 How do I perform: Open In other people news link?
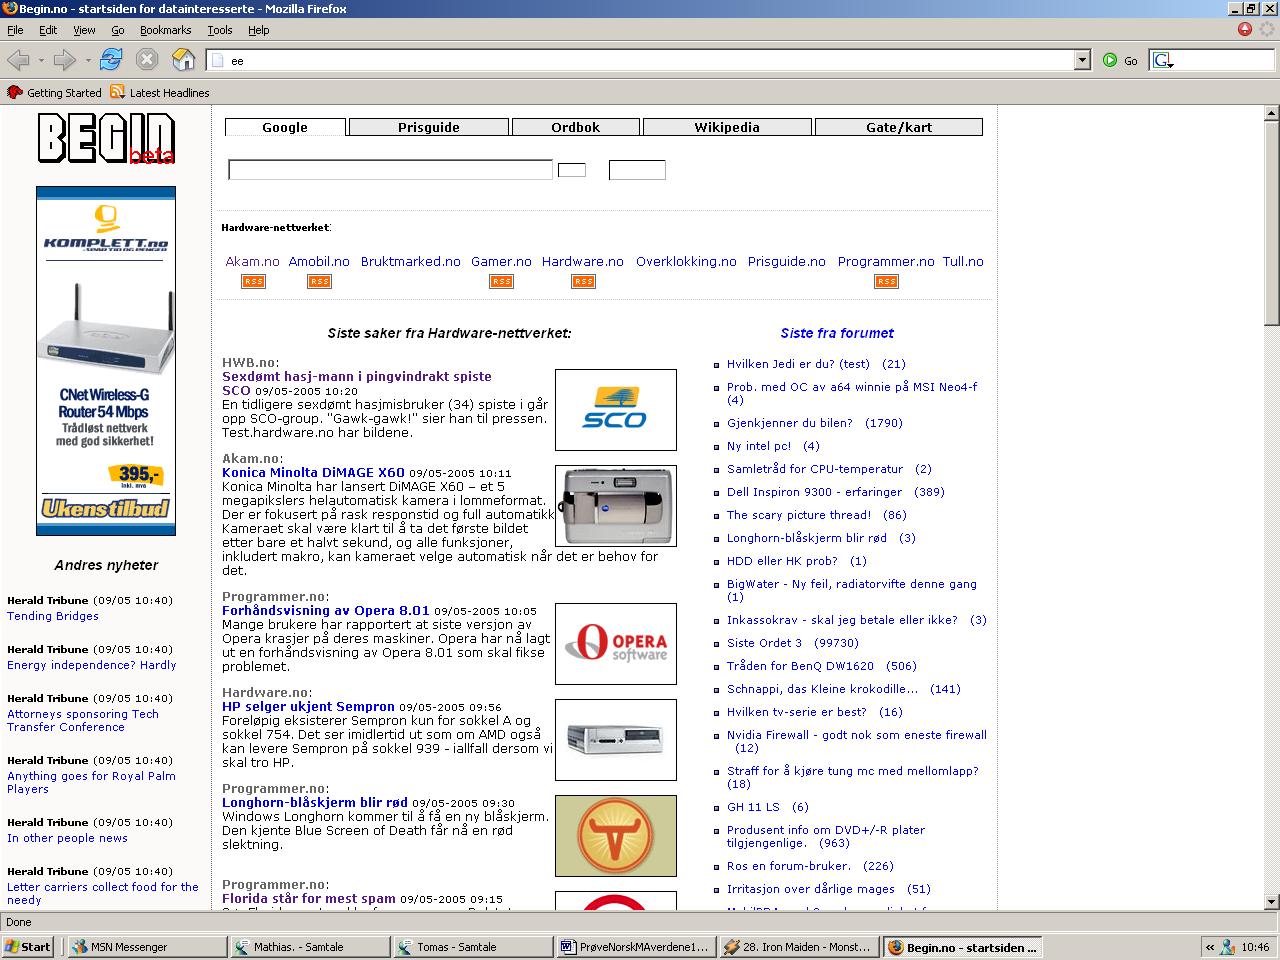tap(68, 838)
